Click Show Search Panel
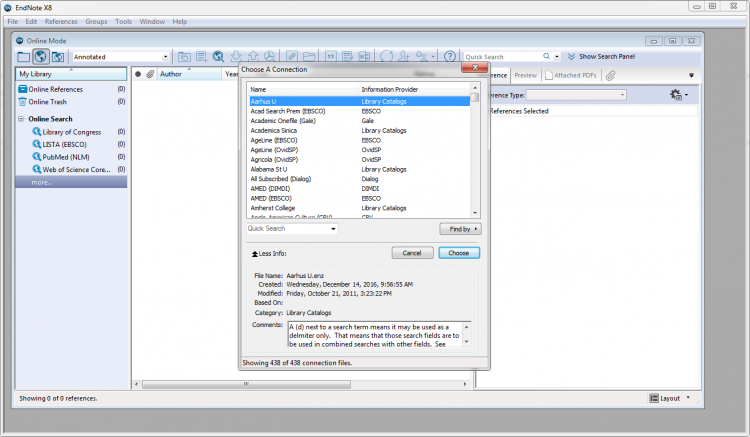The width and height of the screenshot is (750, 437). (601, 56)
